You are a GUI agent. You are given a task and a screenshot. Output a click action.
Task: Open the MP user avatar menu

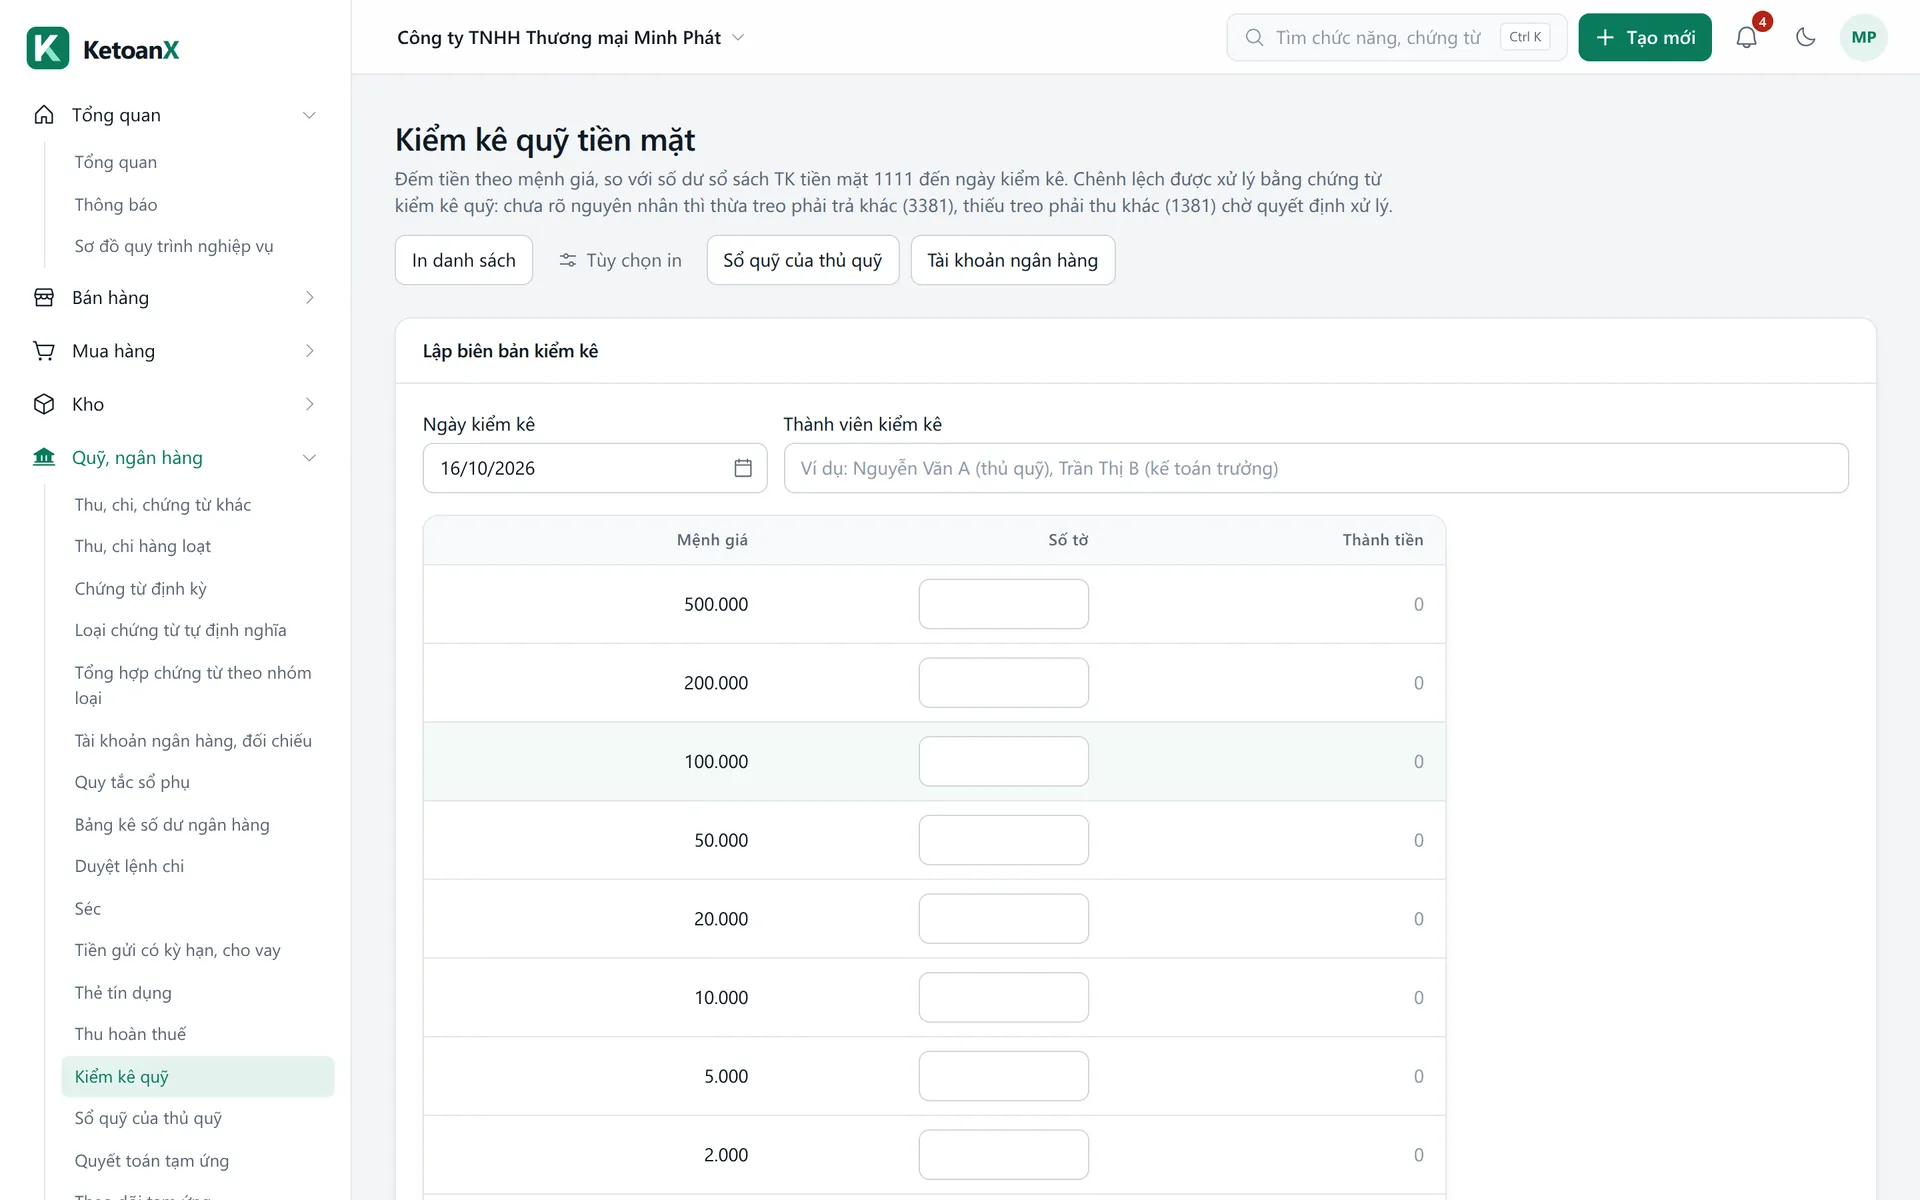tap(1863, 37)
